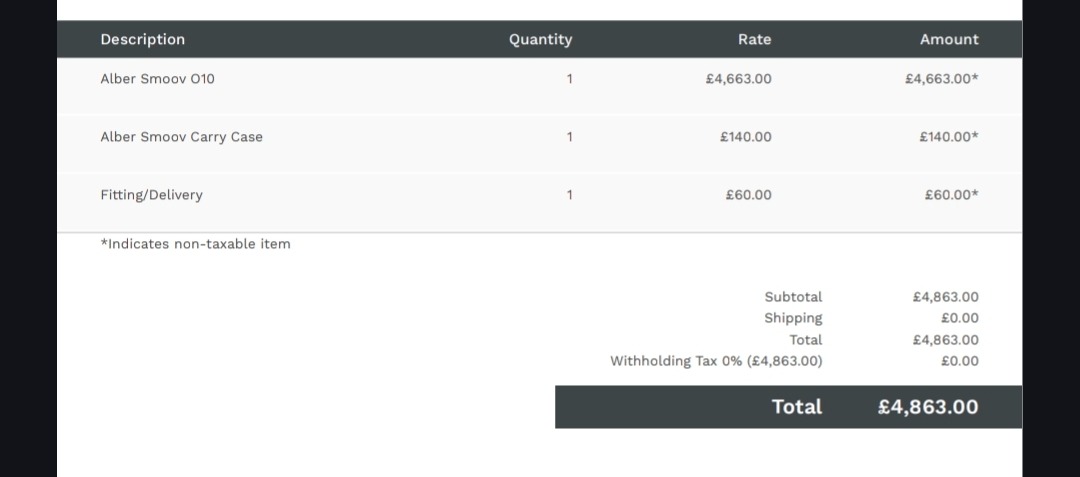The width and height of the screenshot is (1080, 477).
Task: Click the Withholding Tax 0% line
Action: 716,361
